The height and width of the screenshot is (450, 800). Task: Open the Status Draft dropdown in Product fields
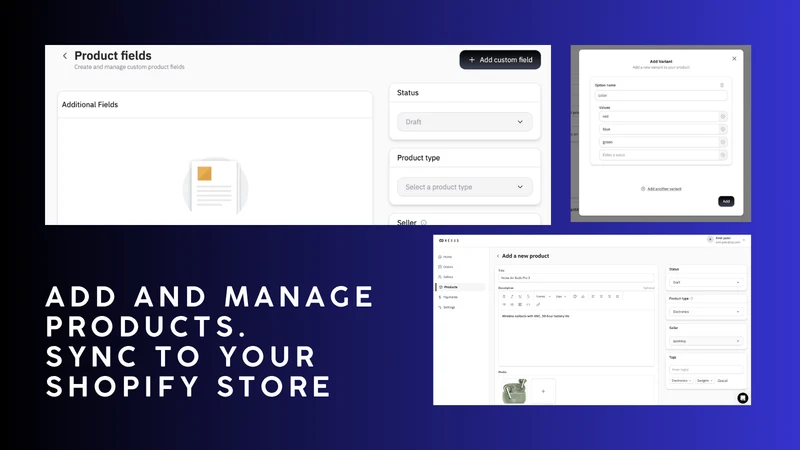(x=464, y=122)
